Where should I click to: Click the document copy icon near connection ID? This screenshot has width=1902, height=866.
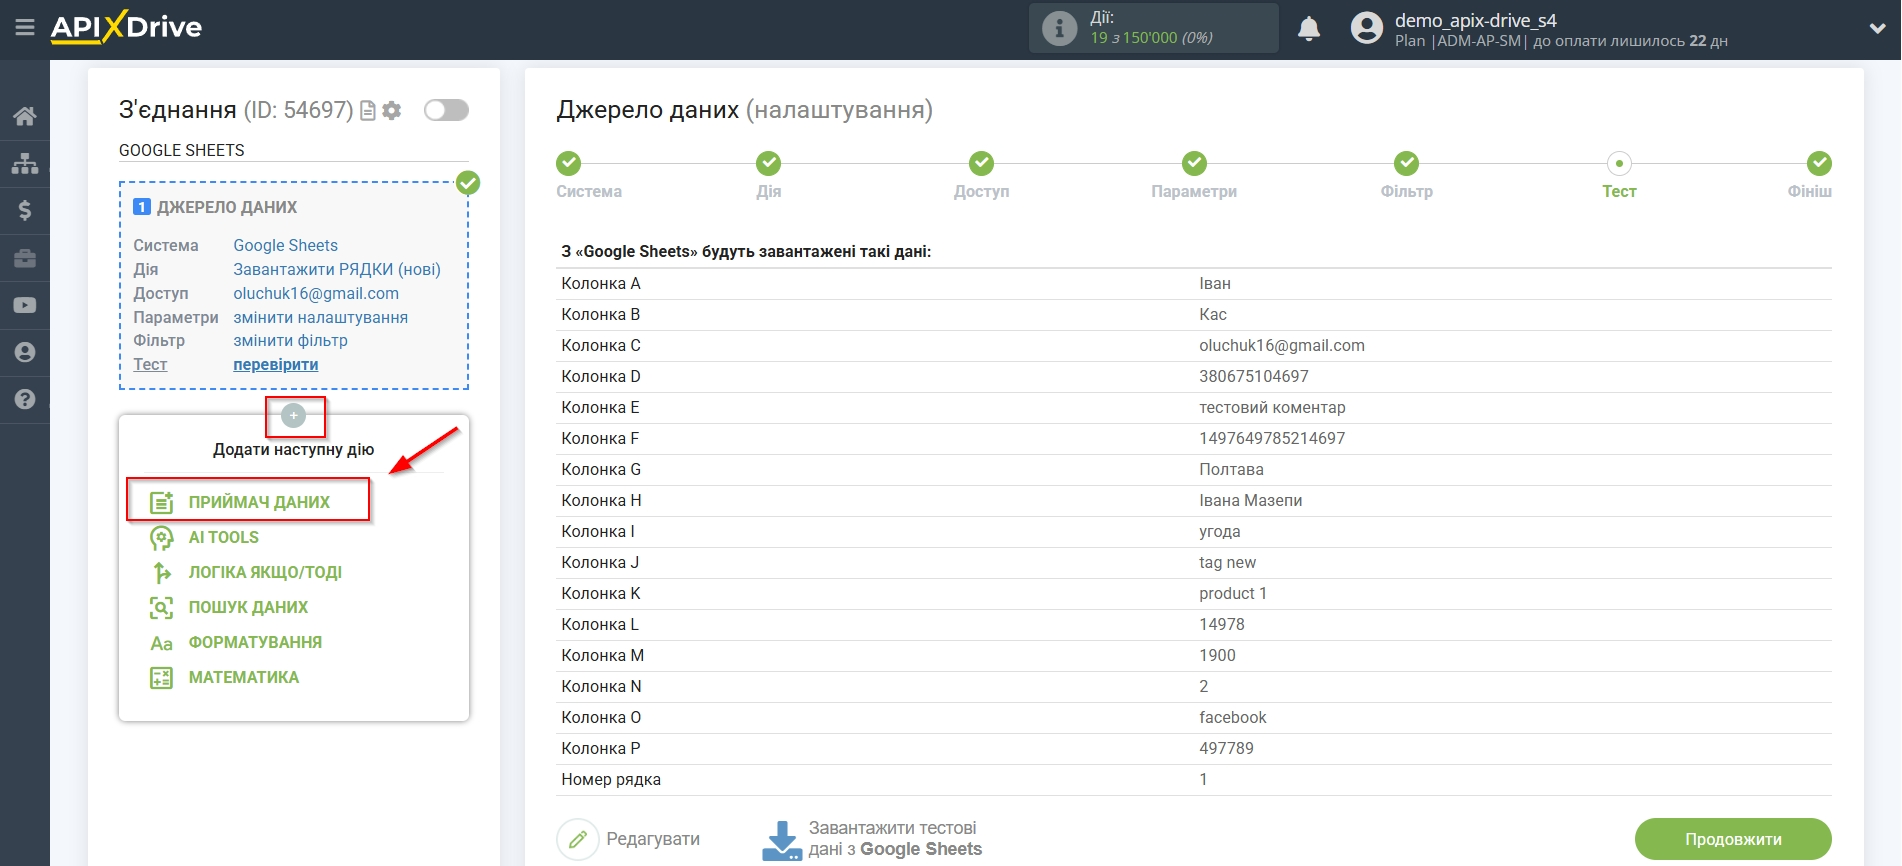coord(368,110)
